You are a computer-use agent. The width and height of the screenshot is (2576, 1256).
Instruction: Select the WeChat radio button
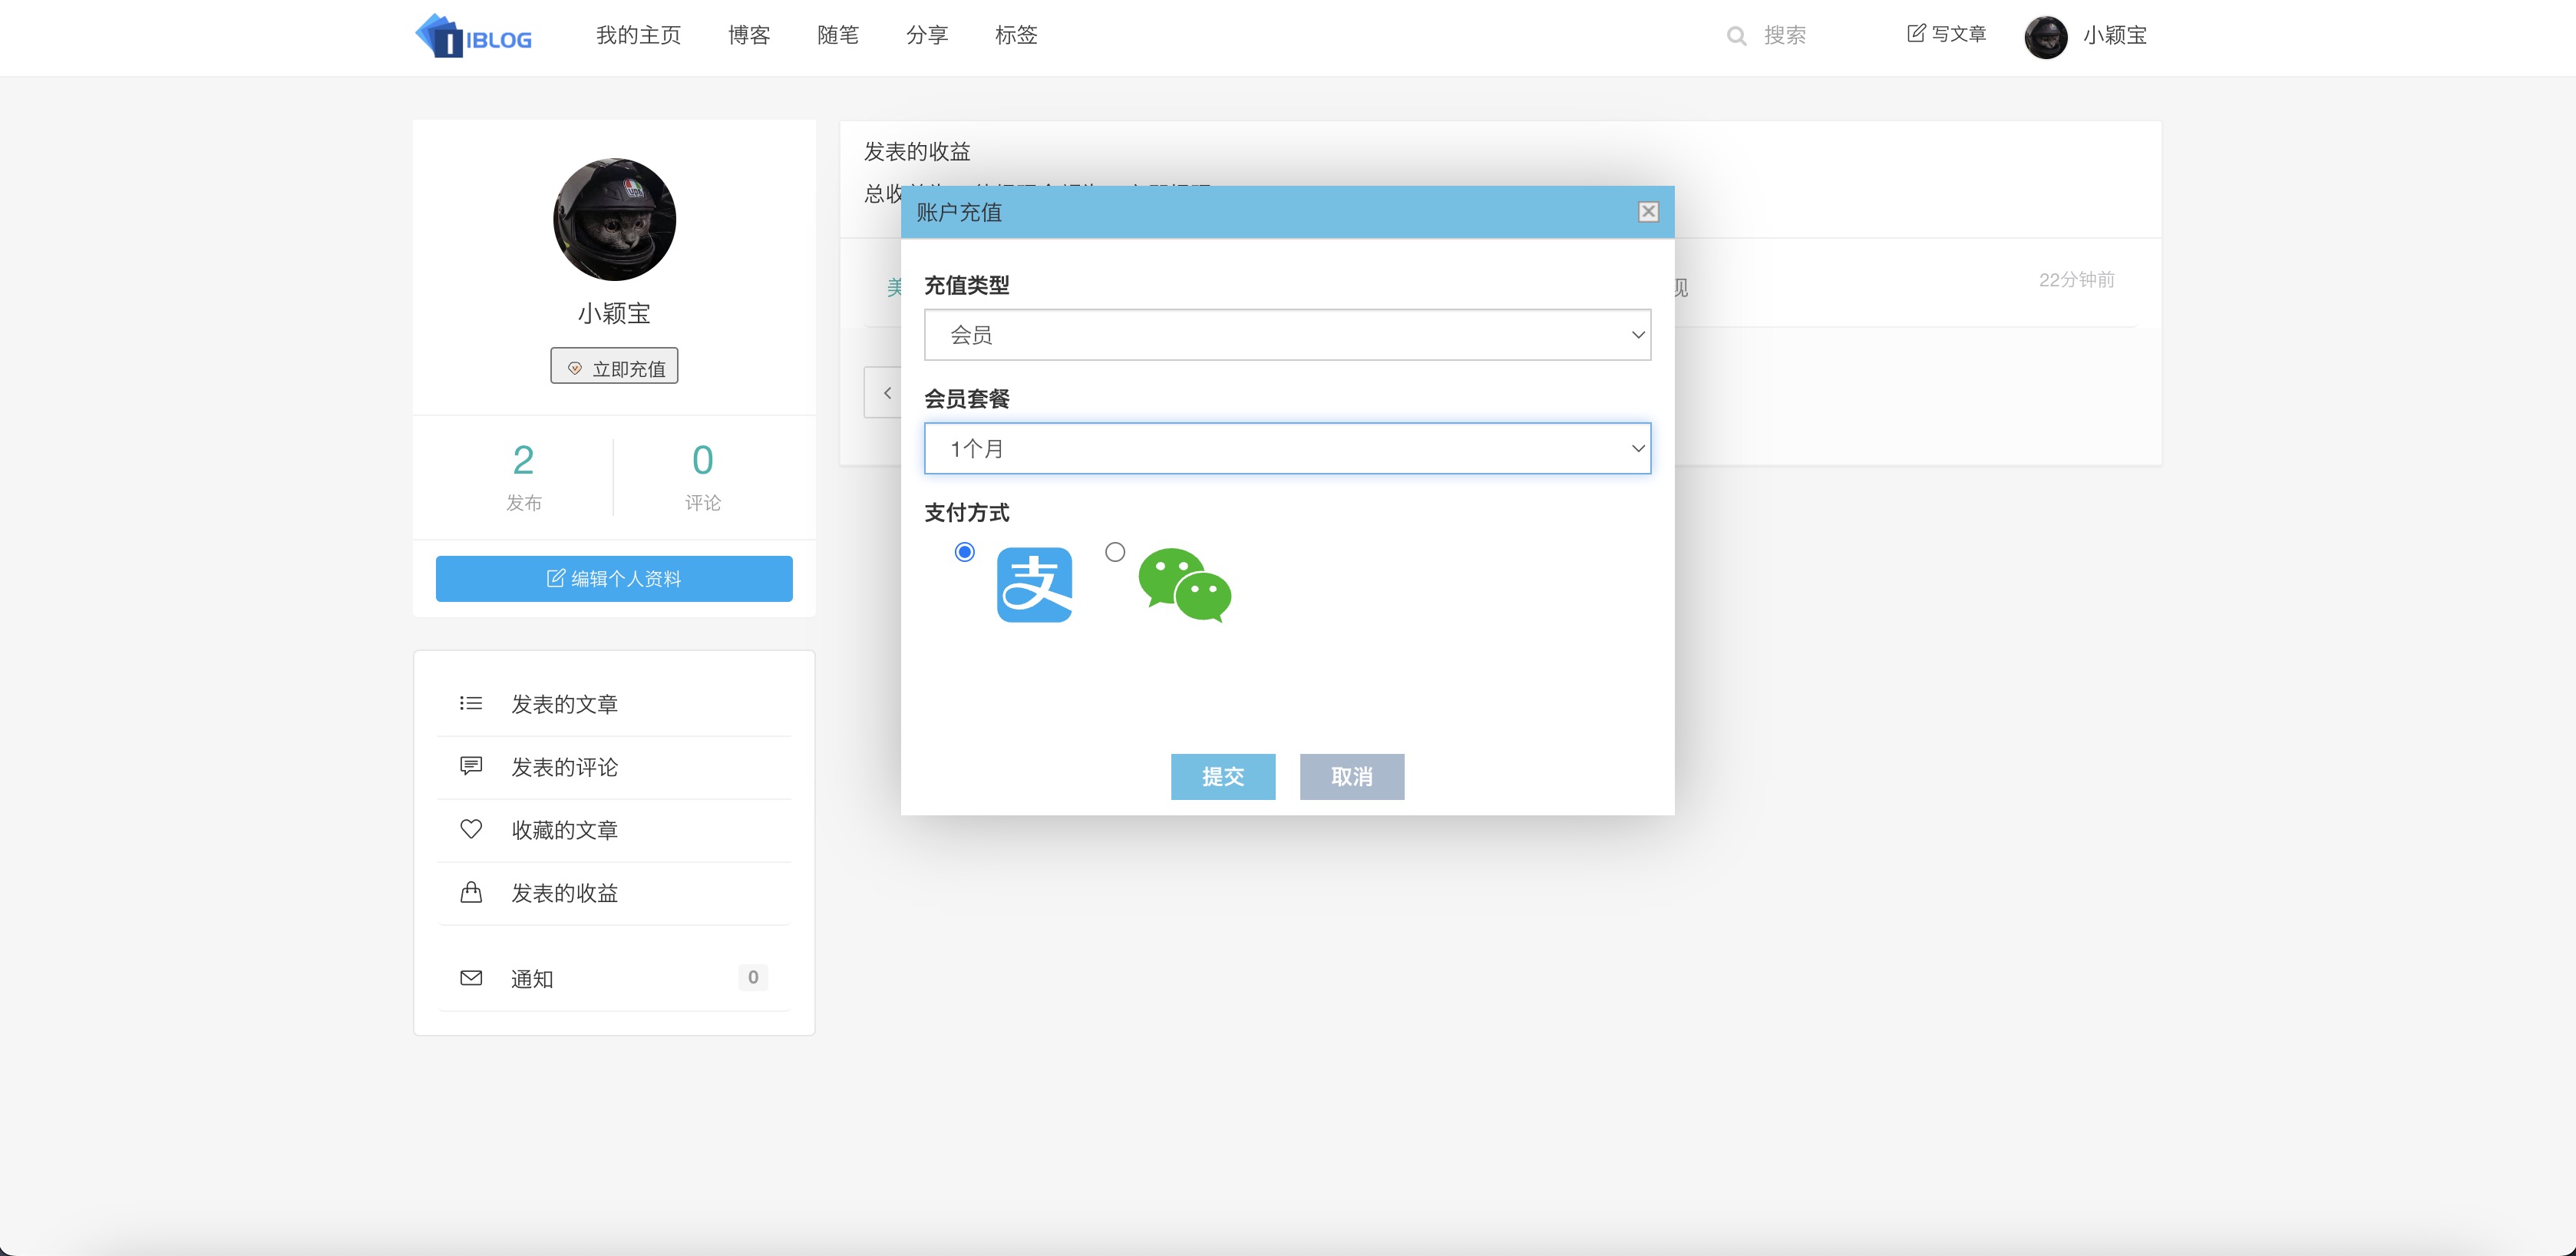click(1114, 551)
